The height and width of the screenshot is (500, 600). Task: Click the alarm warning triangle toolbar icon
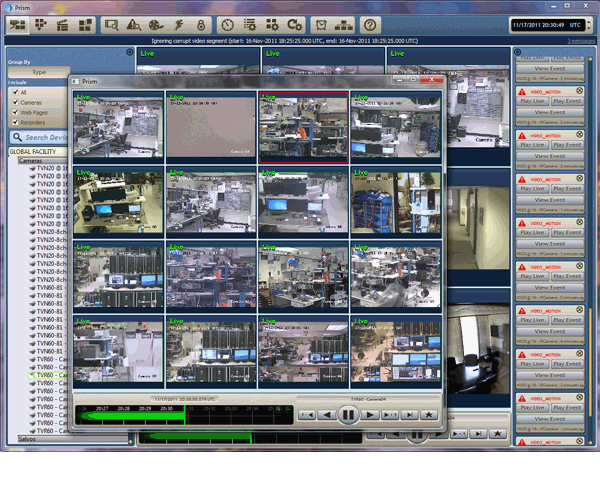(x=133, y=24)
